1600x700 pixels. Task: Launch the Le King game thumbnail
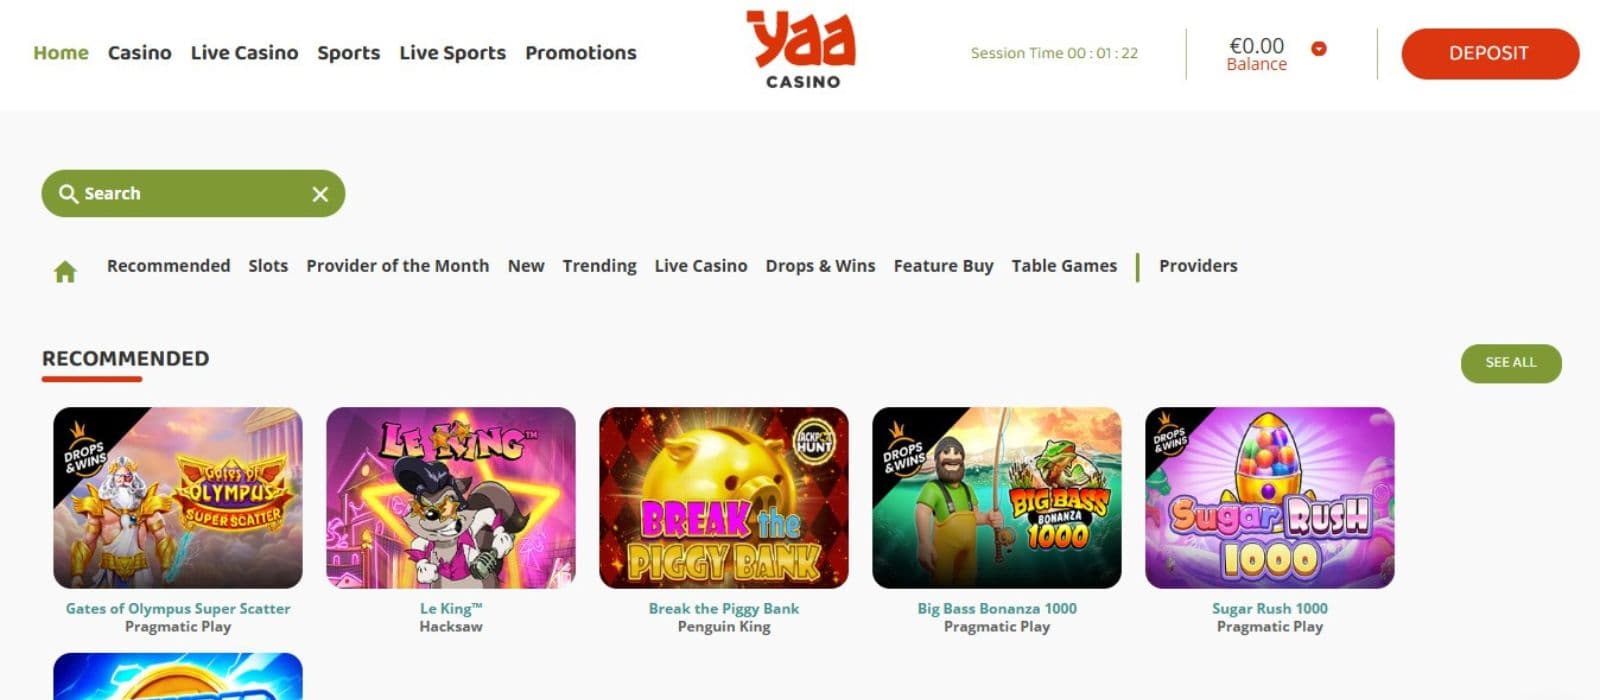coord(451,497)
